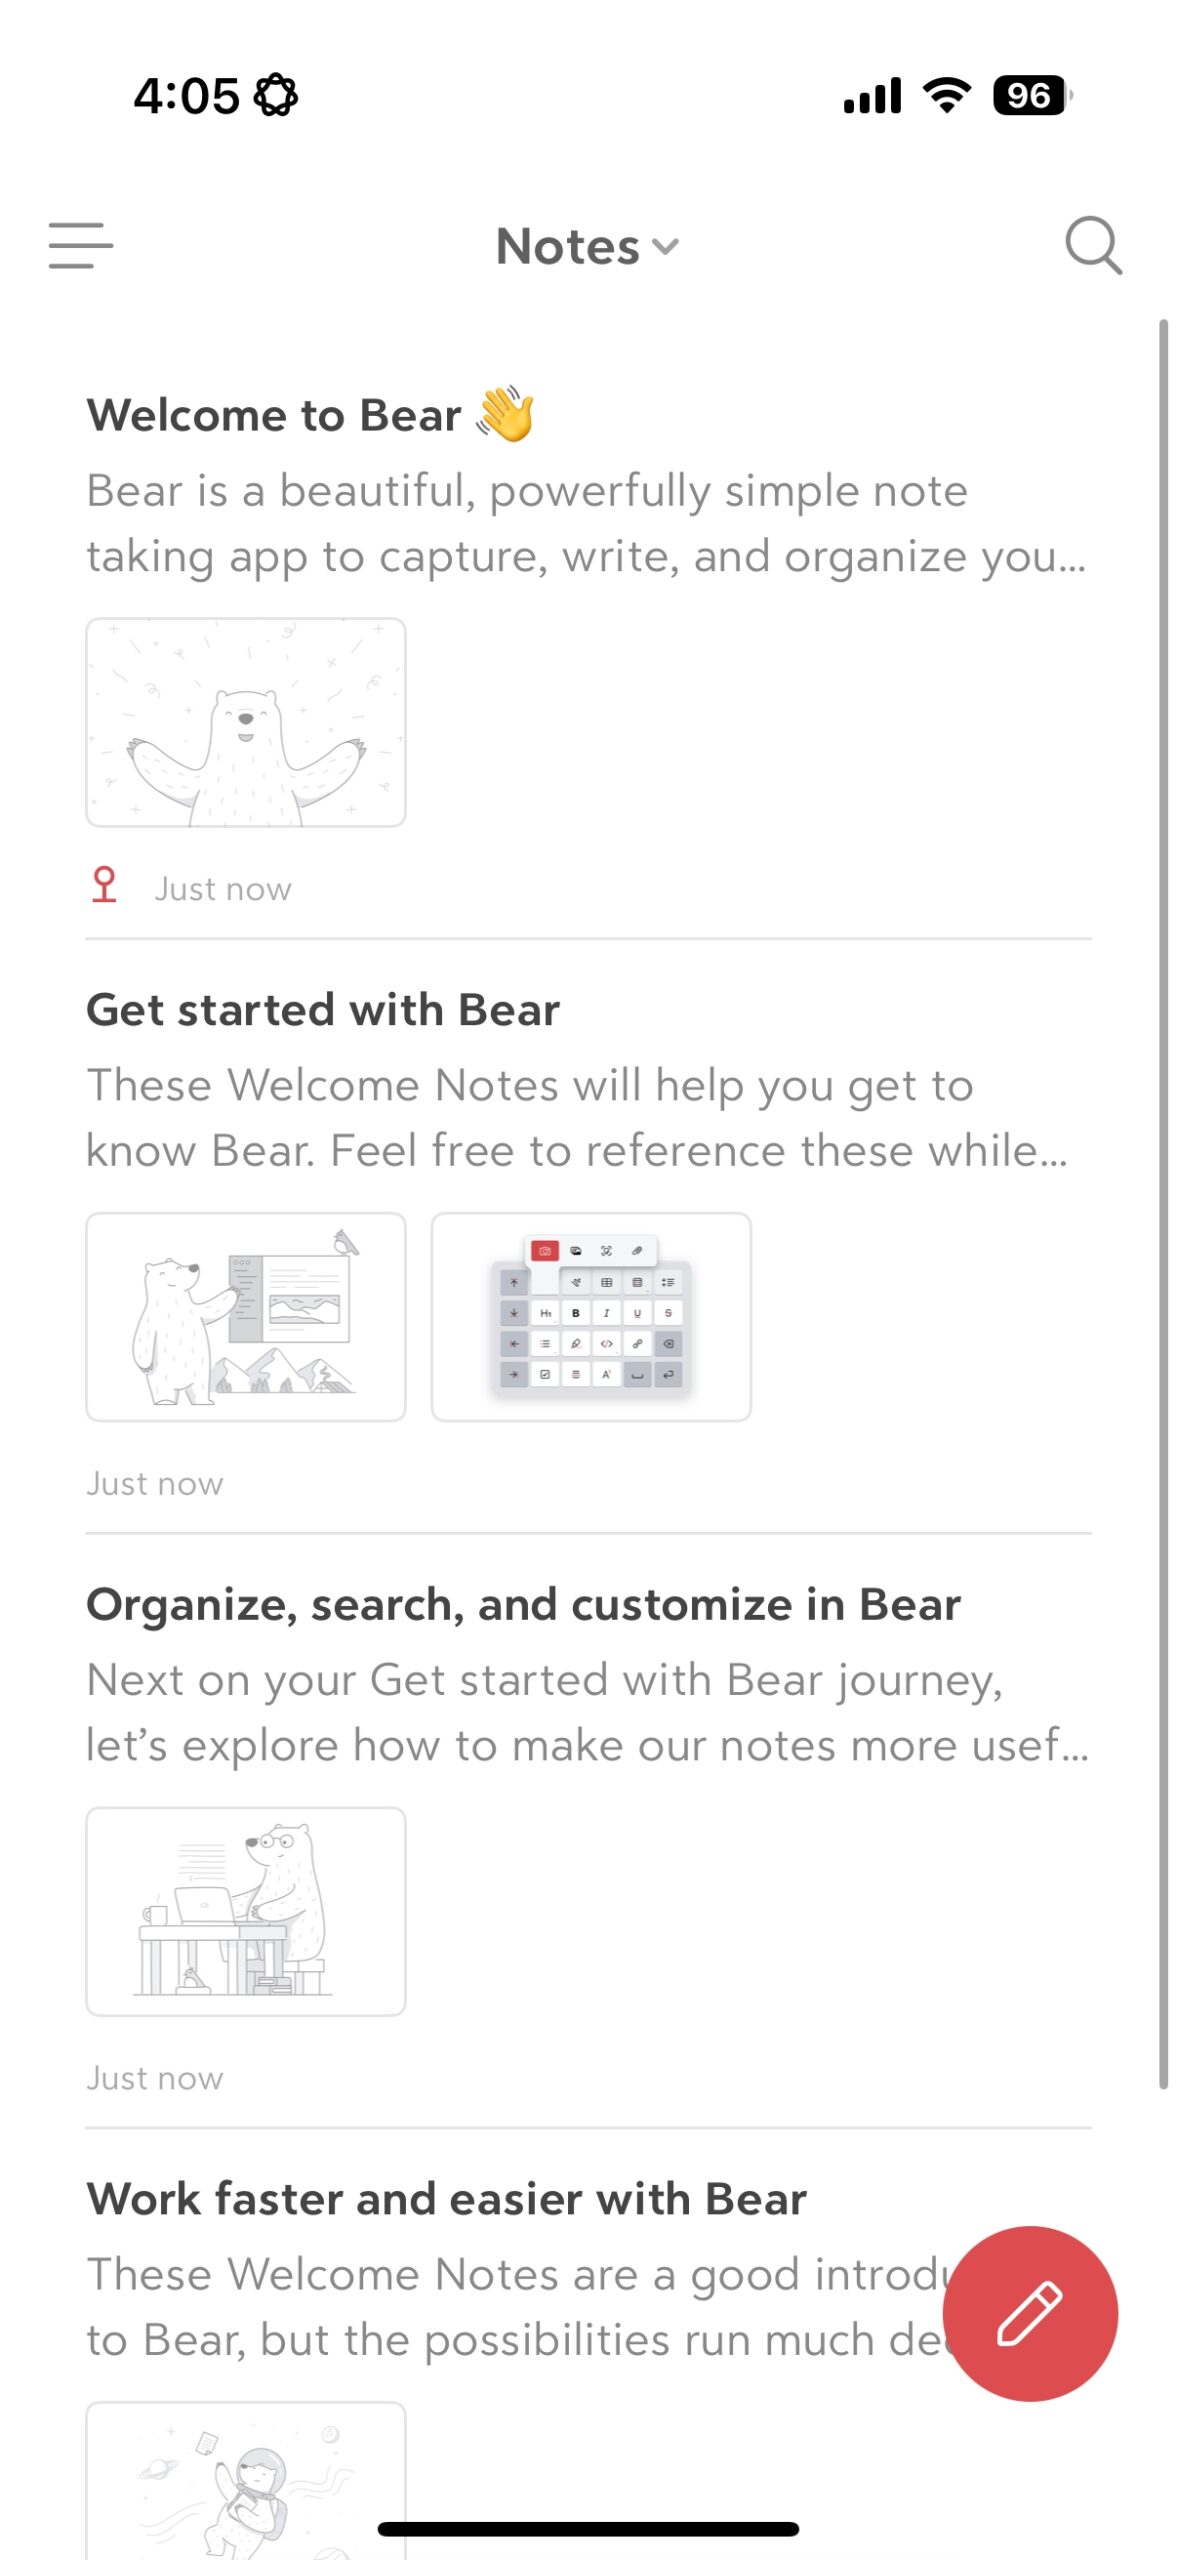
Task: Tap the gear icon beside the clock
Action: [x=275, y=96]
